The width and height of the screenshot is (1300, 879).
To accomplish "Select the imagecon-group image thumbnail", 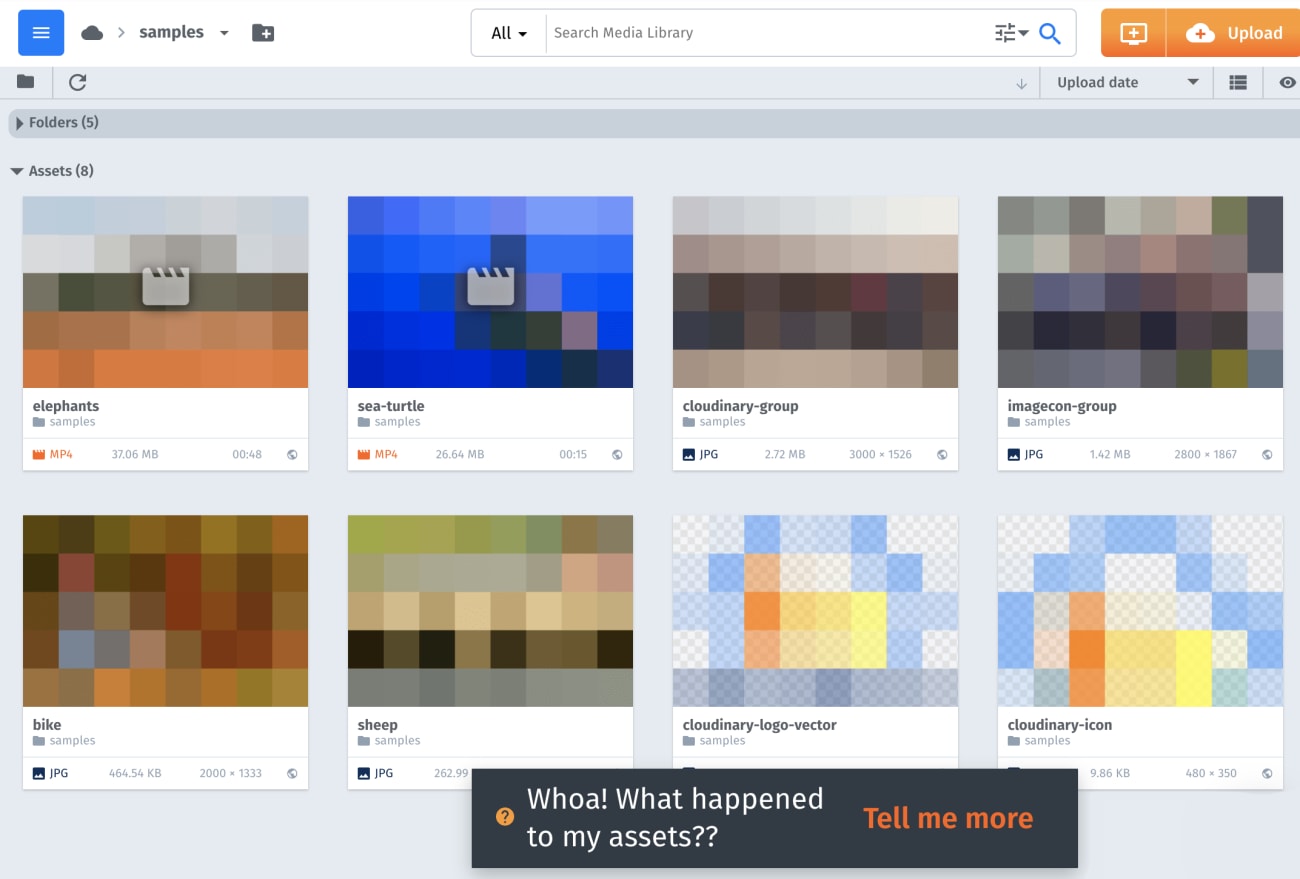I will pos(1140,292).
